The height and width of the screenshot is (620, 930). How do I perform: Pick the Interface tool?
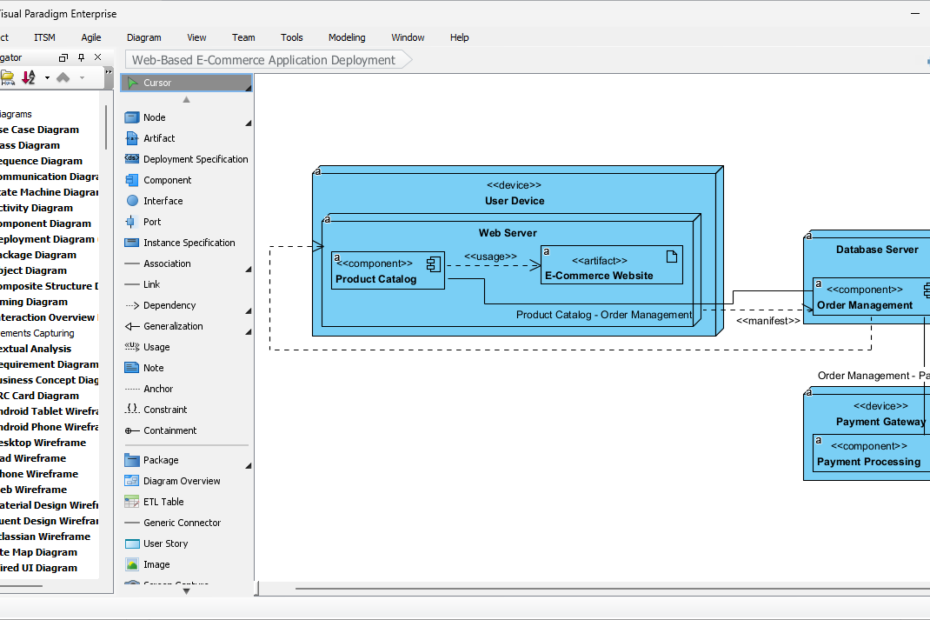point(161,200)
